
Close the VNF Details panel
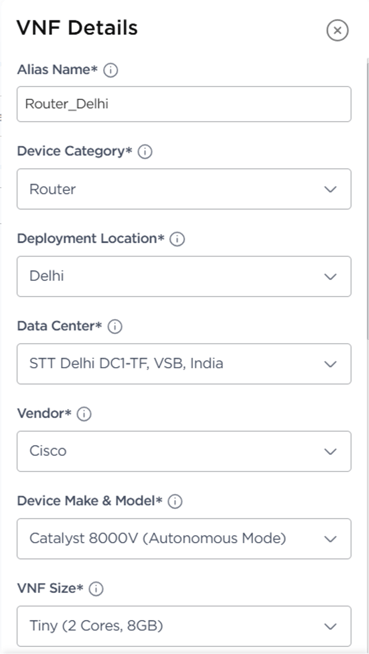coord(338,30)
